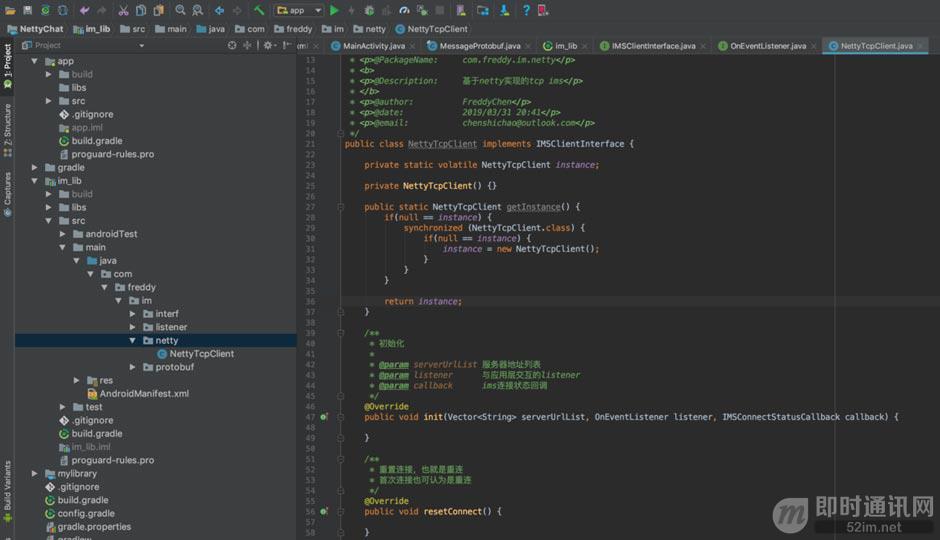This screenshot has height=540, width=940.
Task: Click the Cut scissors icon in toolbar
Action: pos(124,10)
